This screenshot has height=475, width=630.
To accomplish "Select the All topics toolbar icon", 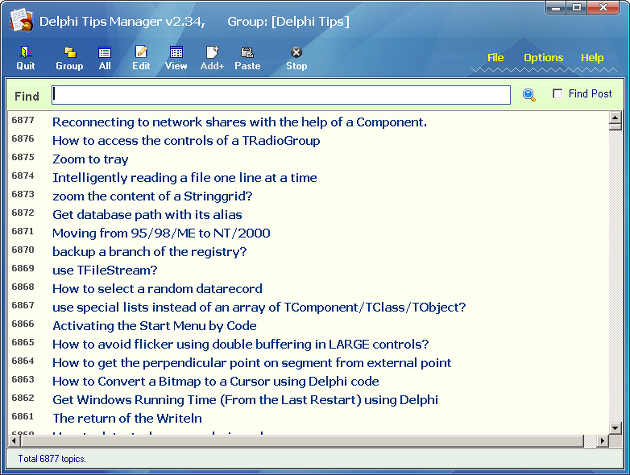I will [x=104, y=58].
